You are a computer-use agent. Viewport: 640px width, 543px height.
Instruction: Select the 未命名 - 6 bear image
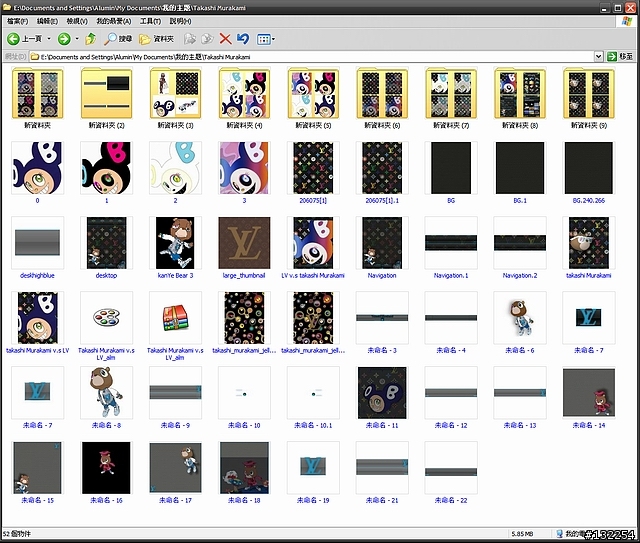coord(520,318)
